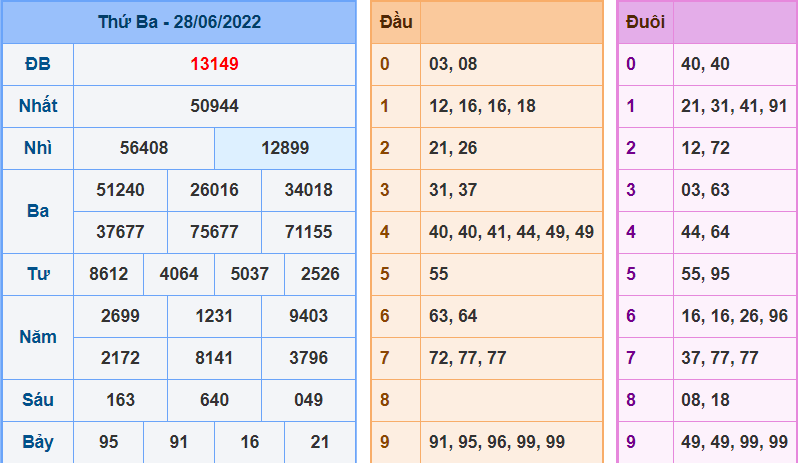Click the ĐB row label
This screenshot has height=463, width=799.
(38, 64)
